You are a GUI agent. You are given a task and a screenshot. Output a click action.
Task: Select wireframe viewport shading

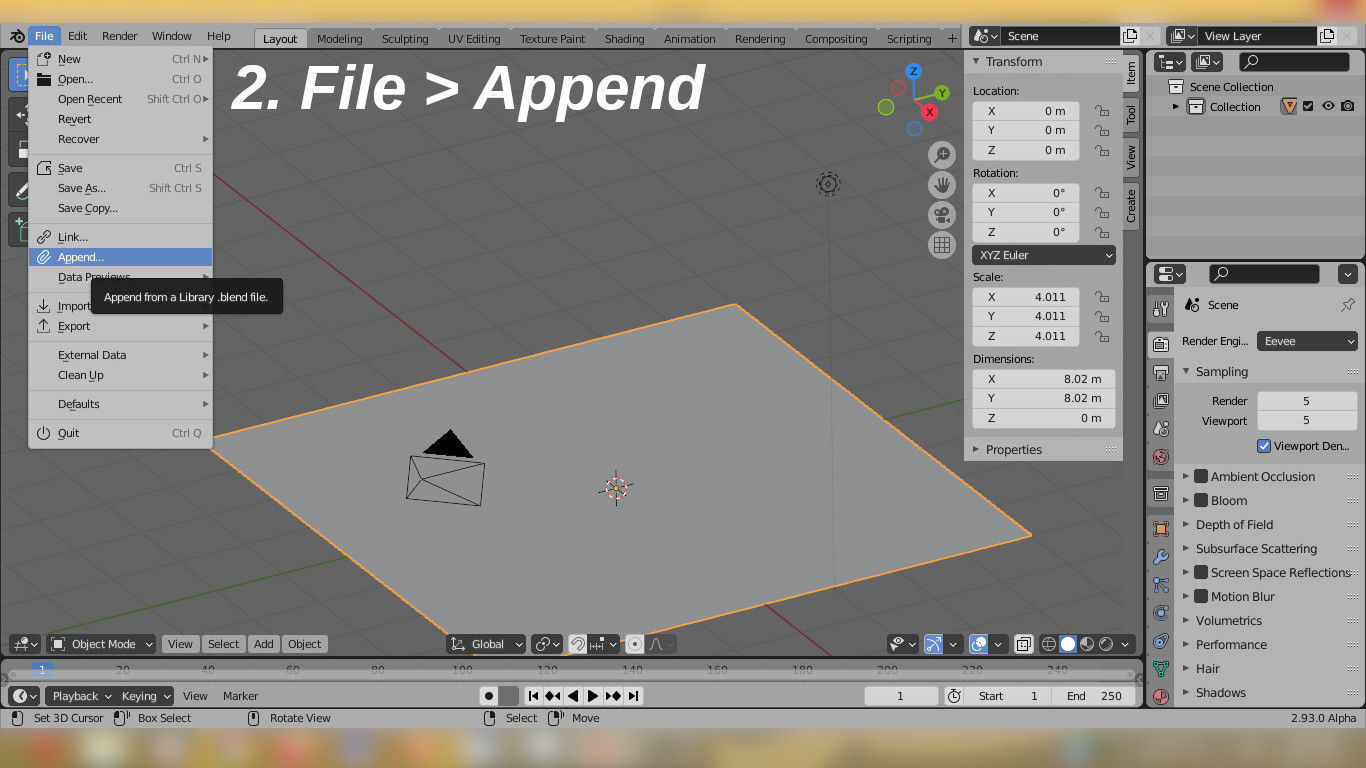tap(1049, 644)
